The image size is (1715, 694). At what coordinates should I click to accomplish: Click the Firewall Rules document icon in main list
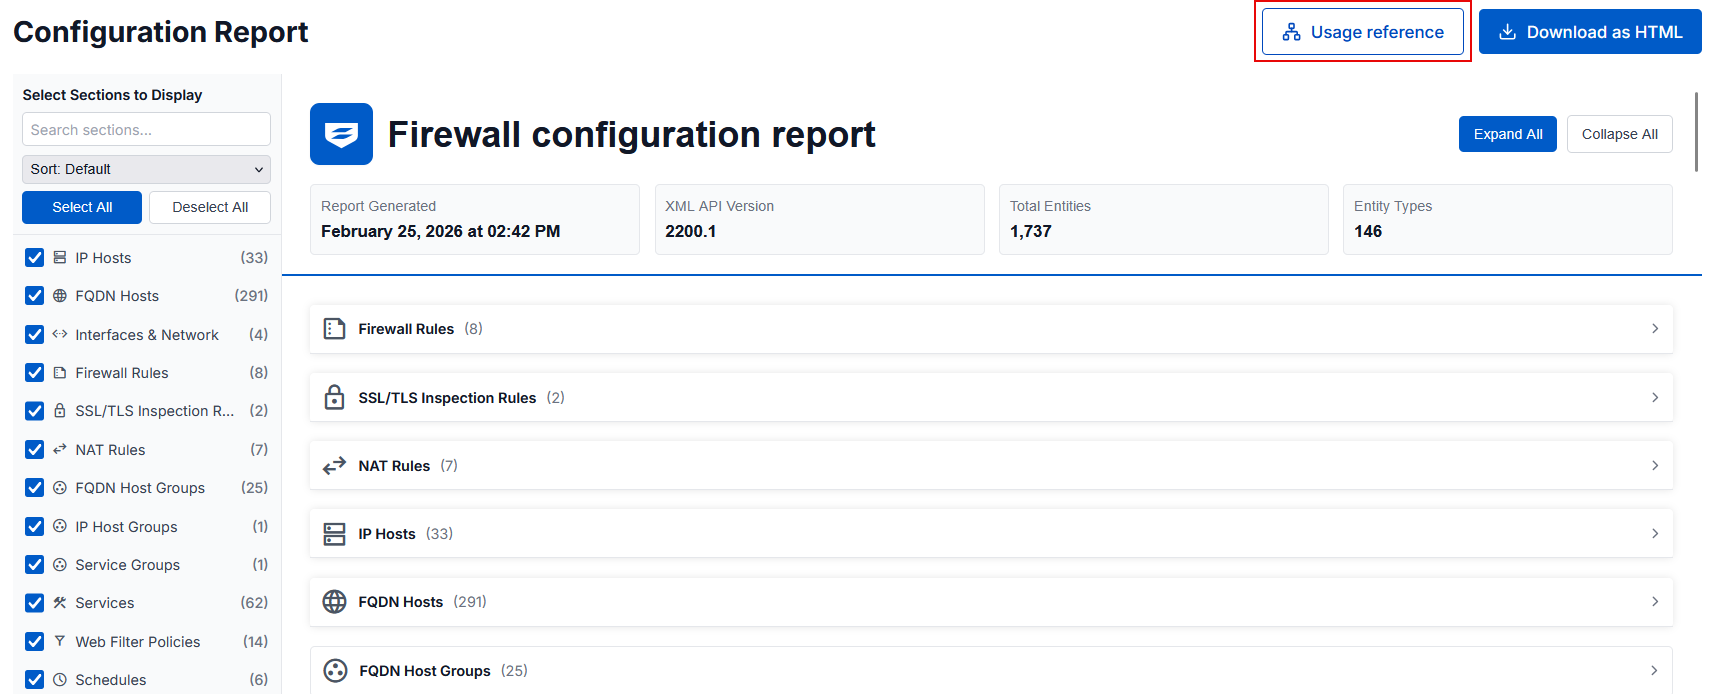pos(334,329)
